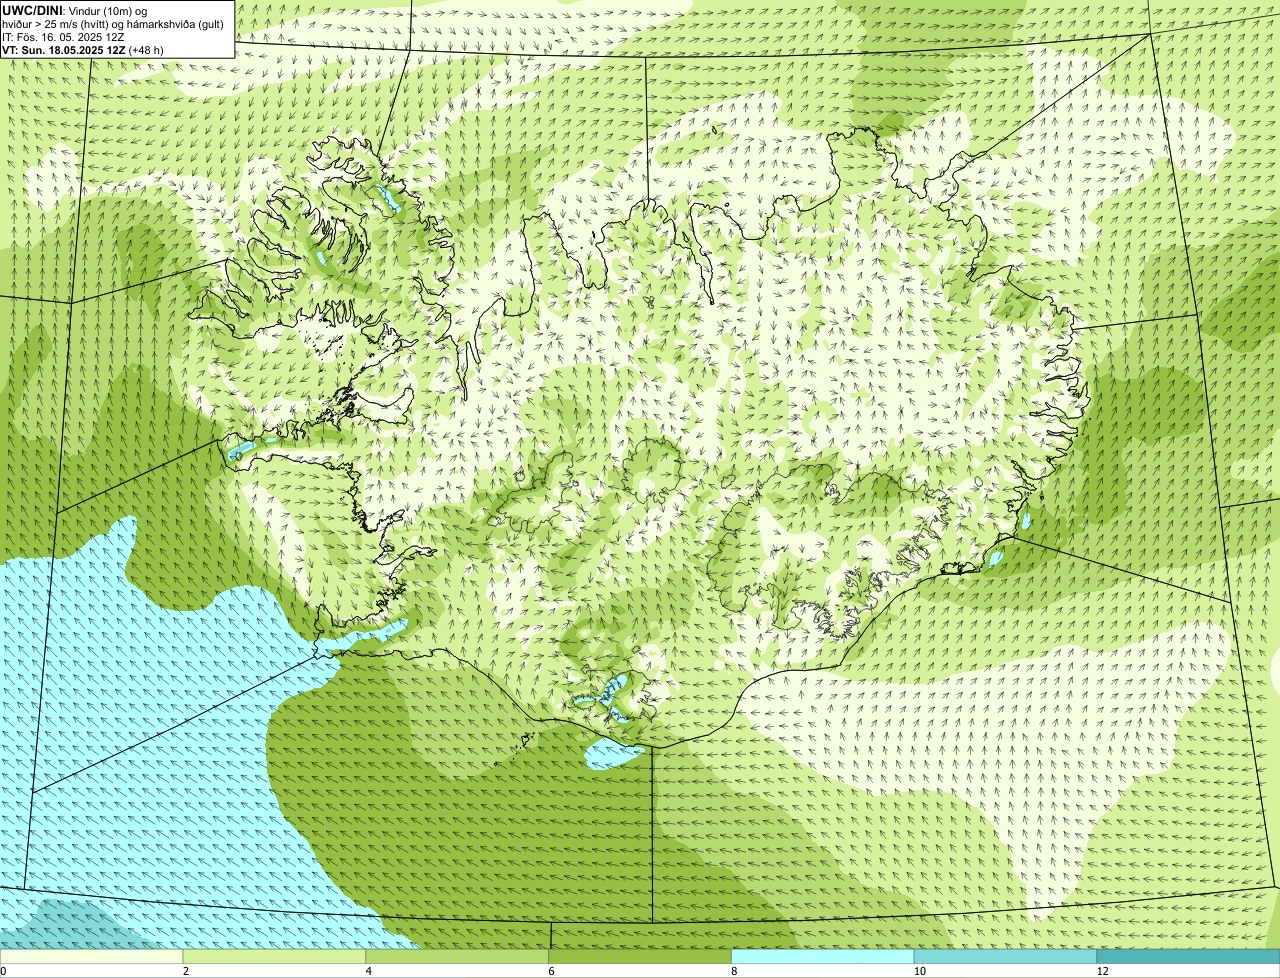Click the teal 10–12 legend swatch
The width and height of the screenshot is (1280, 978).
click(x=1005, y=957)
